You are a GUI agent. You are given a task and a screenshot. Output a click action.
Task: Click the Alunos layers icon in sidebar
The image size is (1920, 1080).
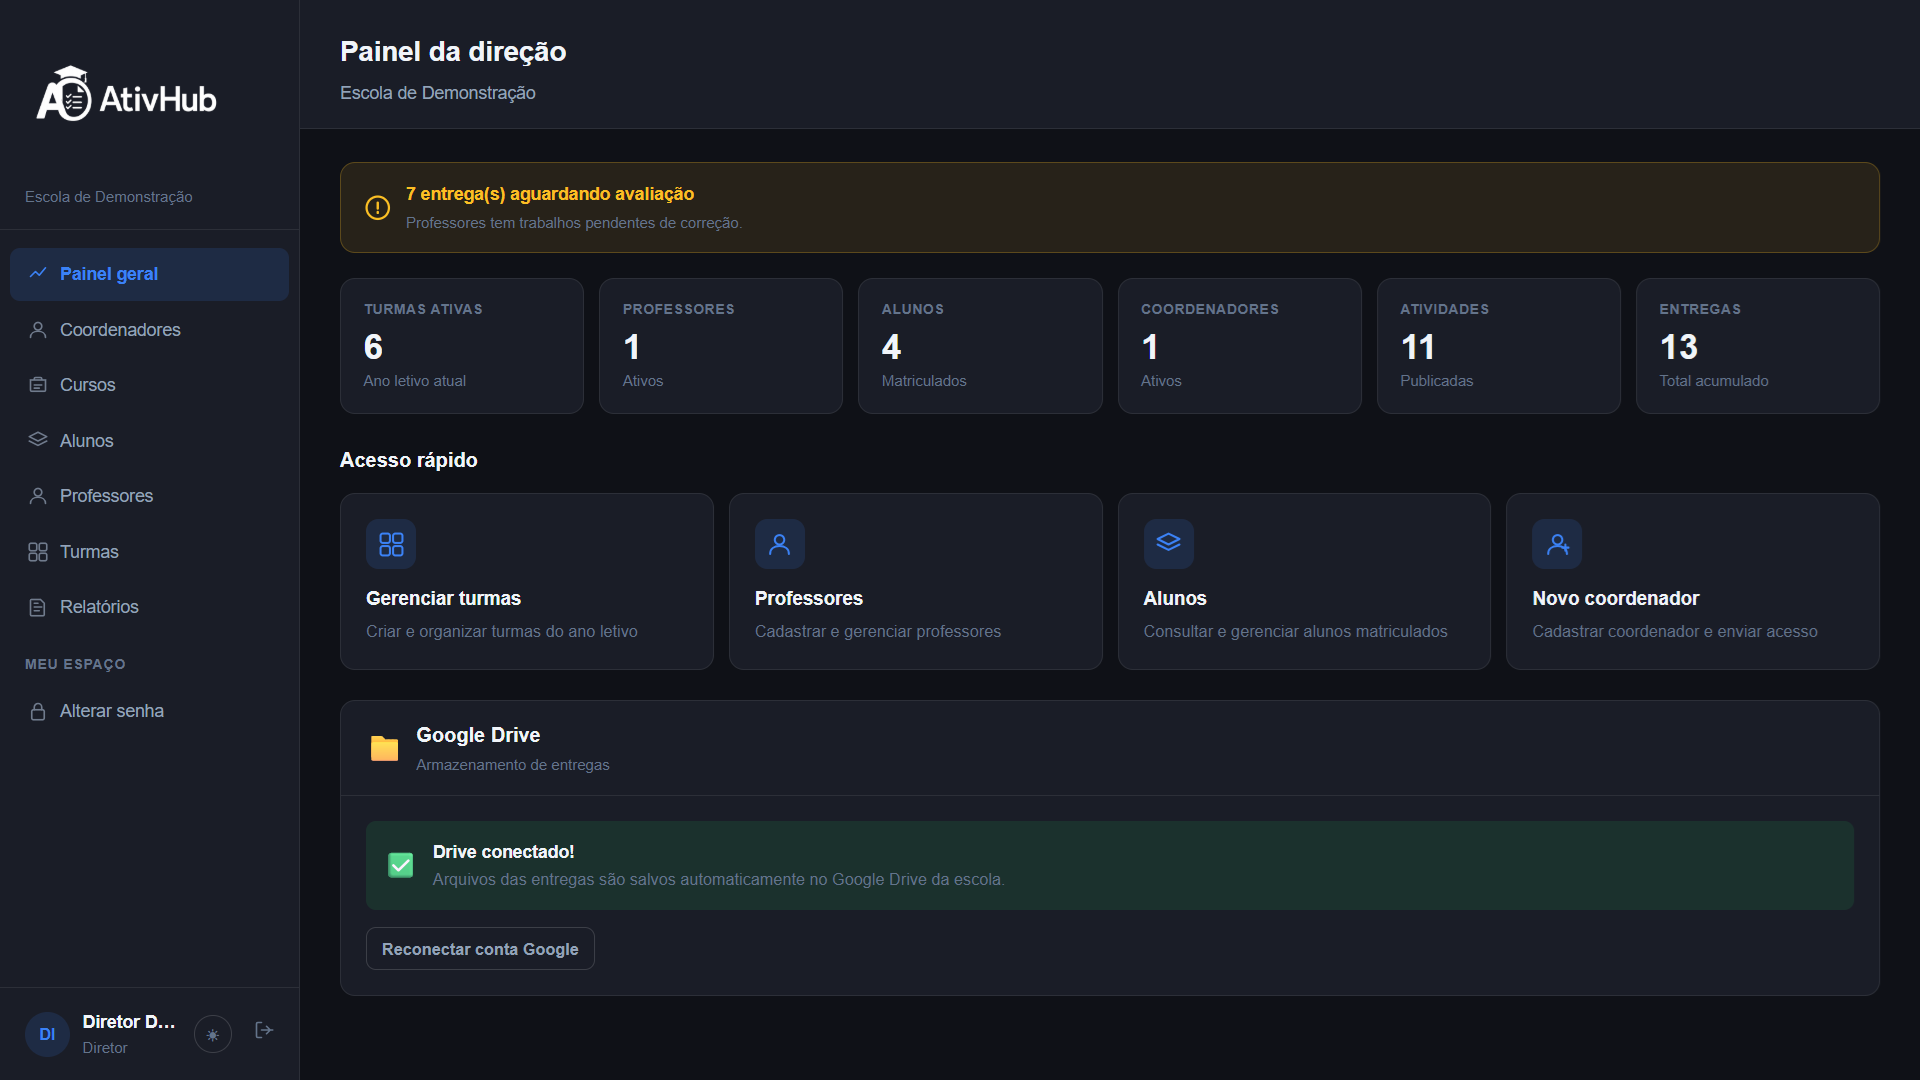[38, 440]
